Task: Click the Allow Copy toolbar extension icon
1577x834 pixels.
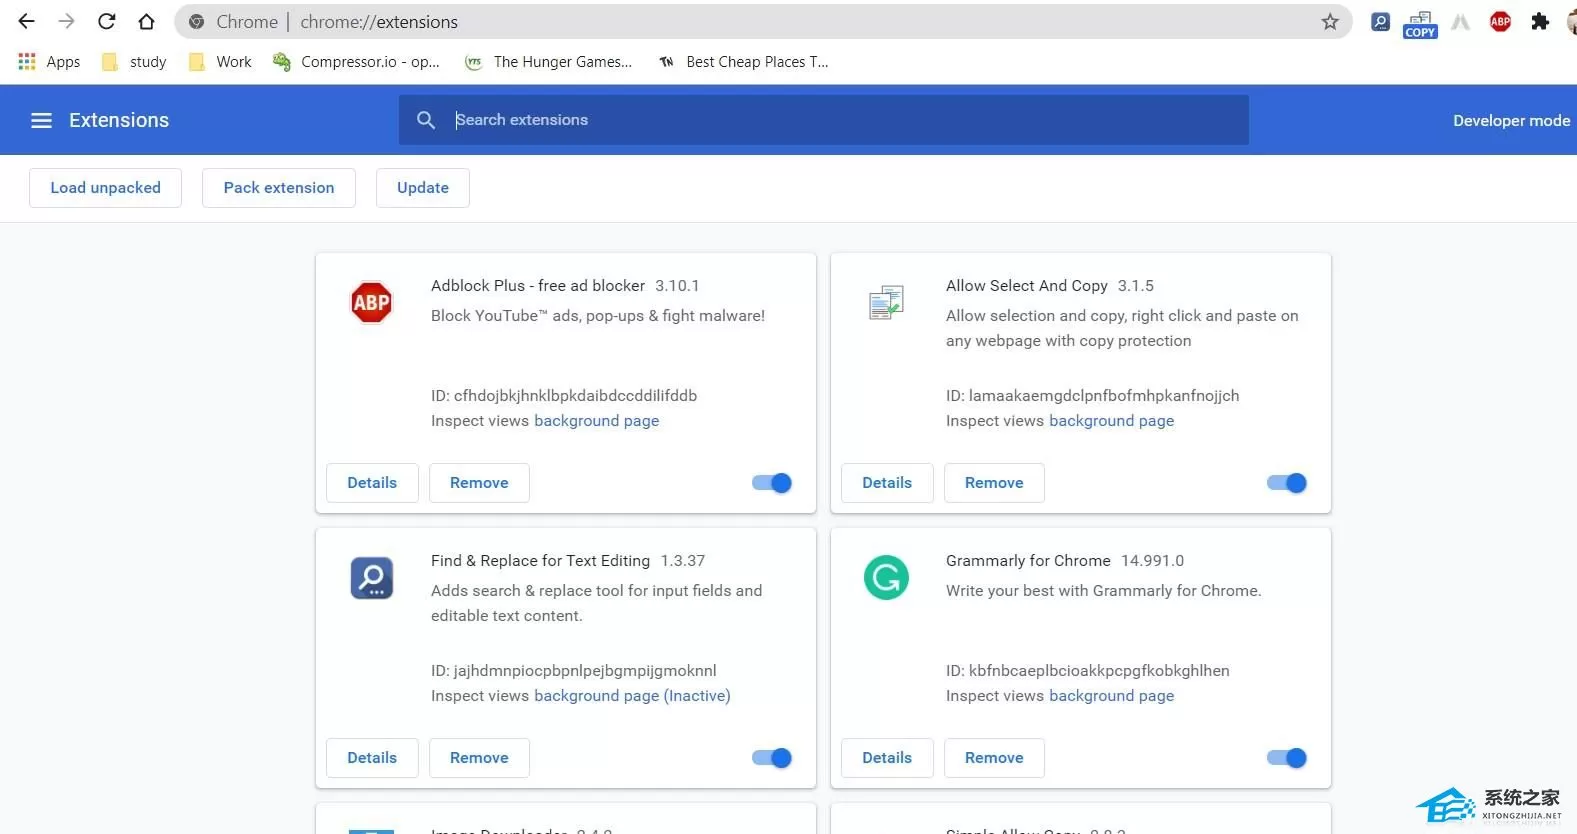Action: click(1420, 23)
